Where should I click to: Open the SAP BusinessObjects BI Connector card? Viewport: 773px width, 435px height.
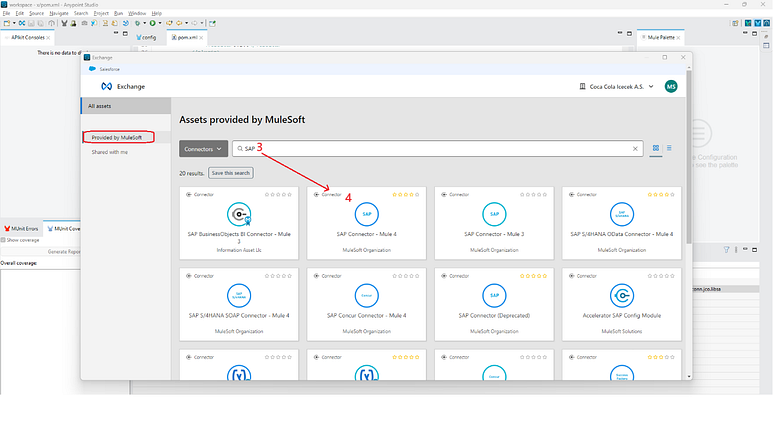[x=239, y=223]
